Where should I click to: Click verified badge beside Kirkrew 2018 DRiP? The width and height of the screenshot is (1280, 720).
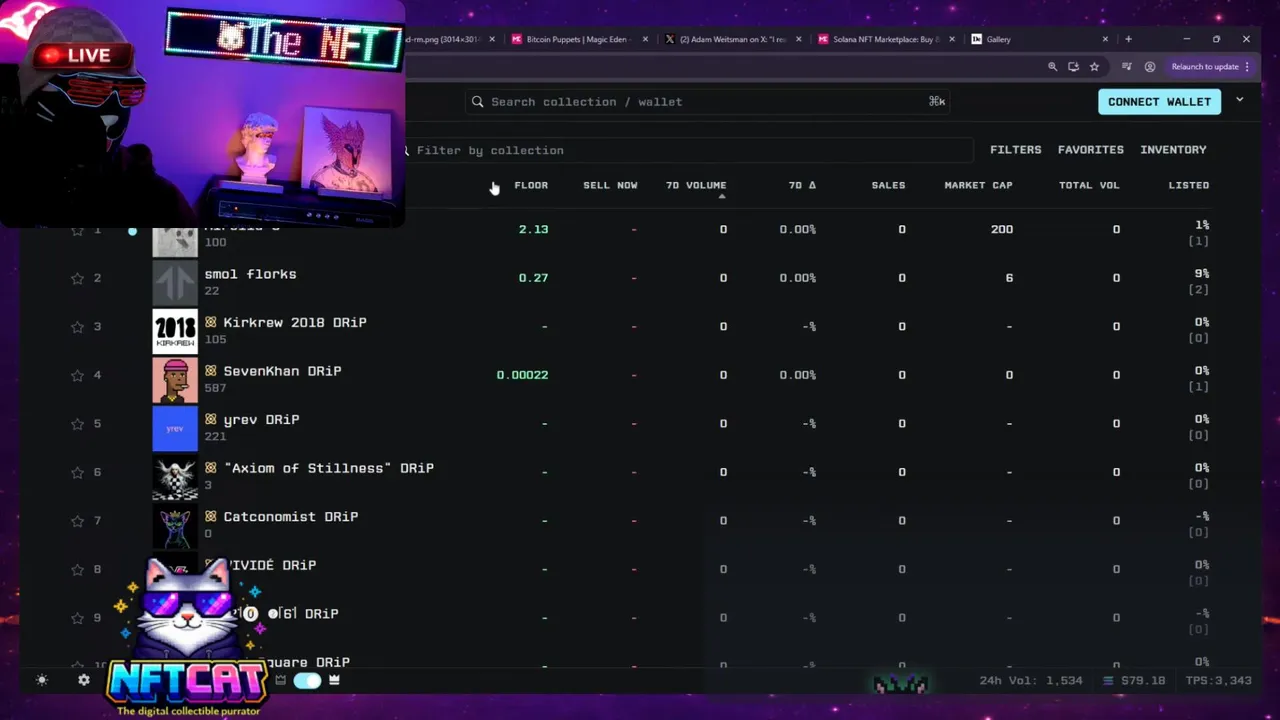point(211,322)
